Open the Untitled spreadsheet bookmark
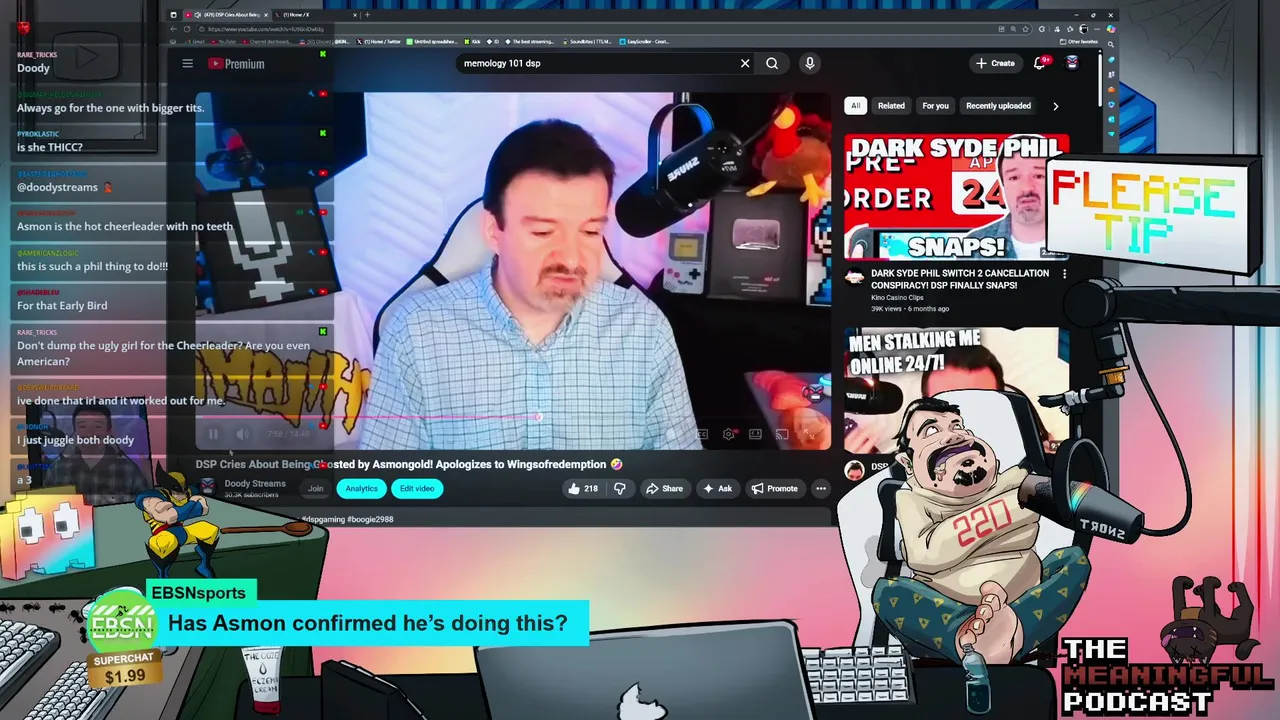Image resolution: width=1280 pixels, height=720 pixels. coord(433,42)
